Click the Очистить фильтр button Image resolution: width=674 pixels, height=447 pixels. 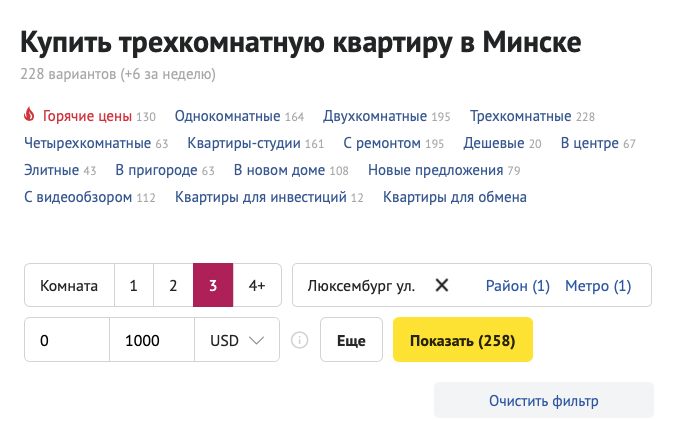[x=543, y=401]
